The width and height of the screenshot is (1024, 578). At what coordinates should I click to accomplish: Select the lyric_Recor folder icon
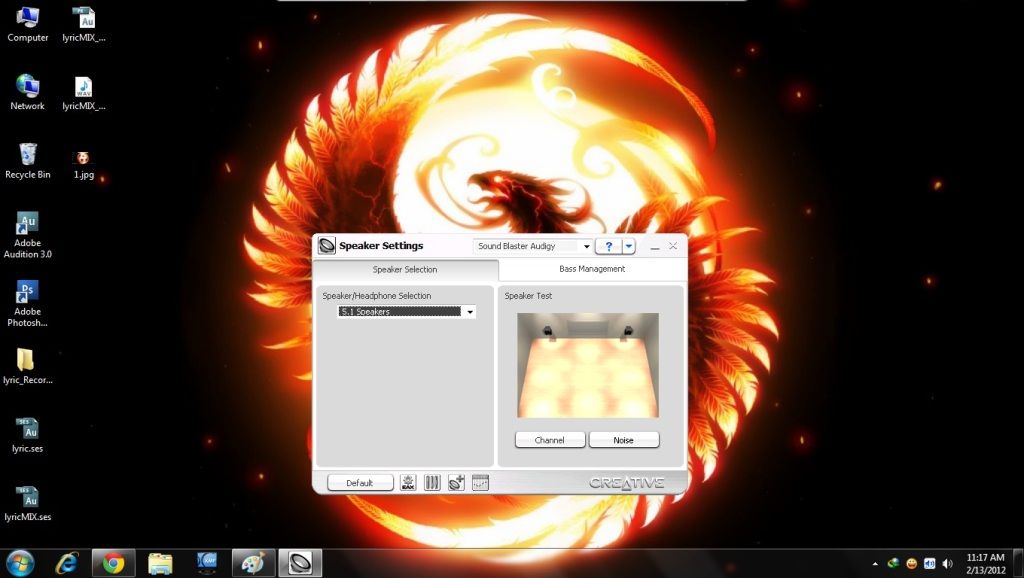pyautogui.click(x=27, y=366)
